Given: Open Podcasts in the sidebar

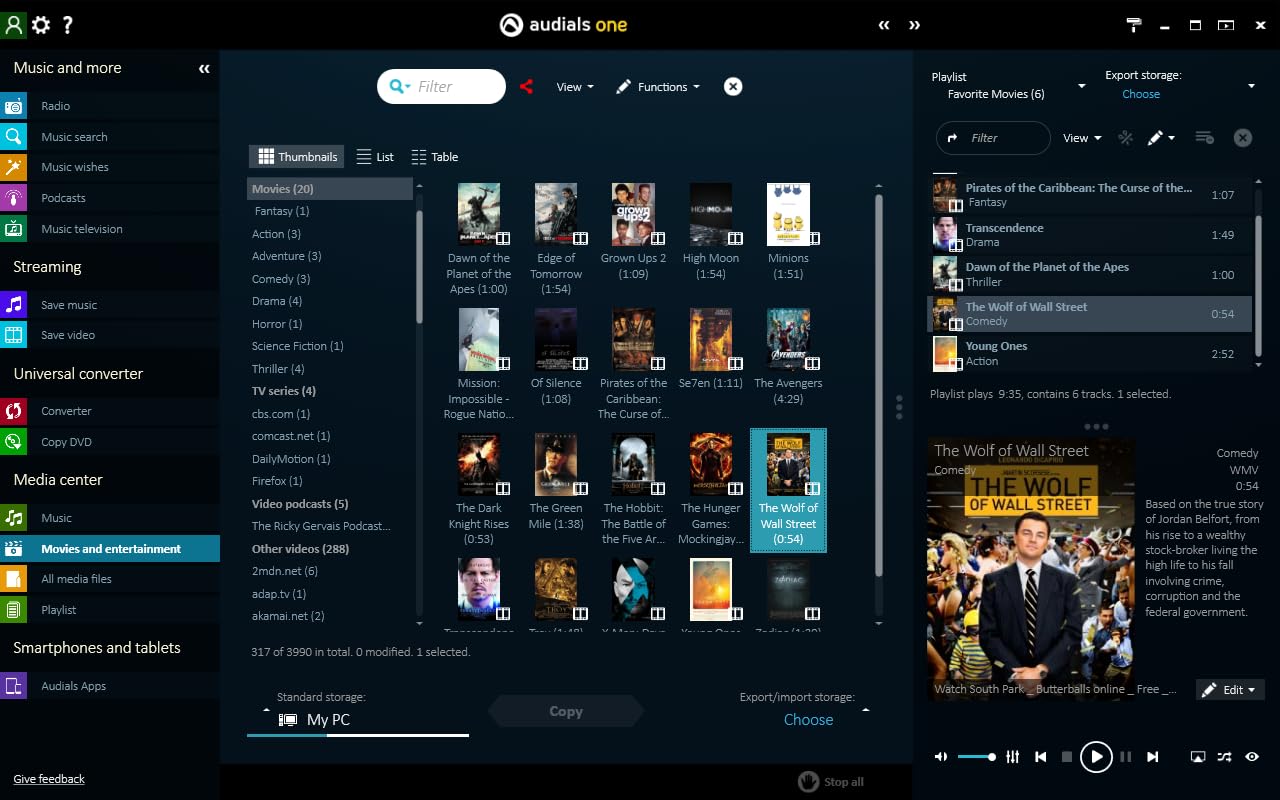Looking at the screenshot, I should 110,198.
